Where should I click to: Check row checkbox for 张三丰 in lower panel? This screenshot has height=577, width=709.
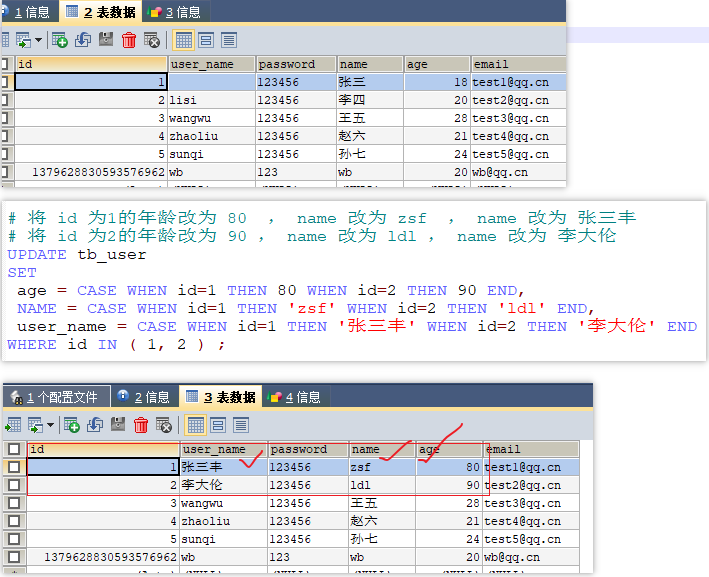(x=14, y=467)
